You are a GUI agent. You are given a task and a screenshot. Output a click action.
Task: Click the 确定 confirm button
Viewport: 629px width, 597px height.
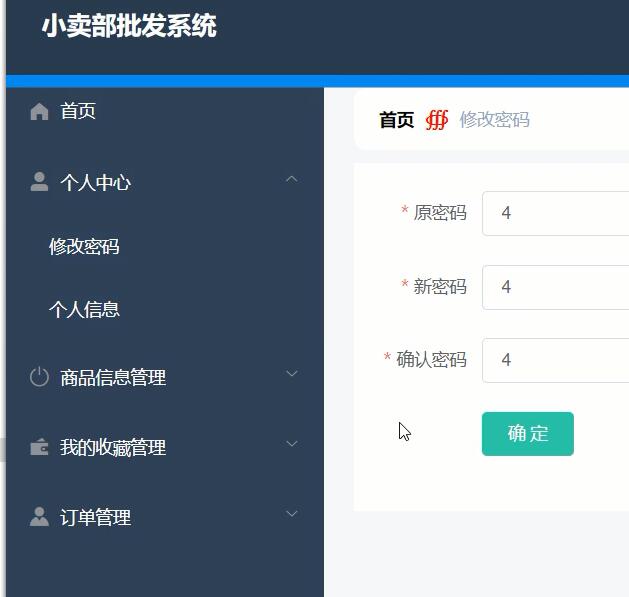coord(528,434)
